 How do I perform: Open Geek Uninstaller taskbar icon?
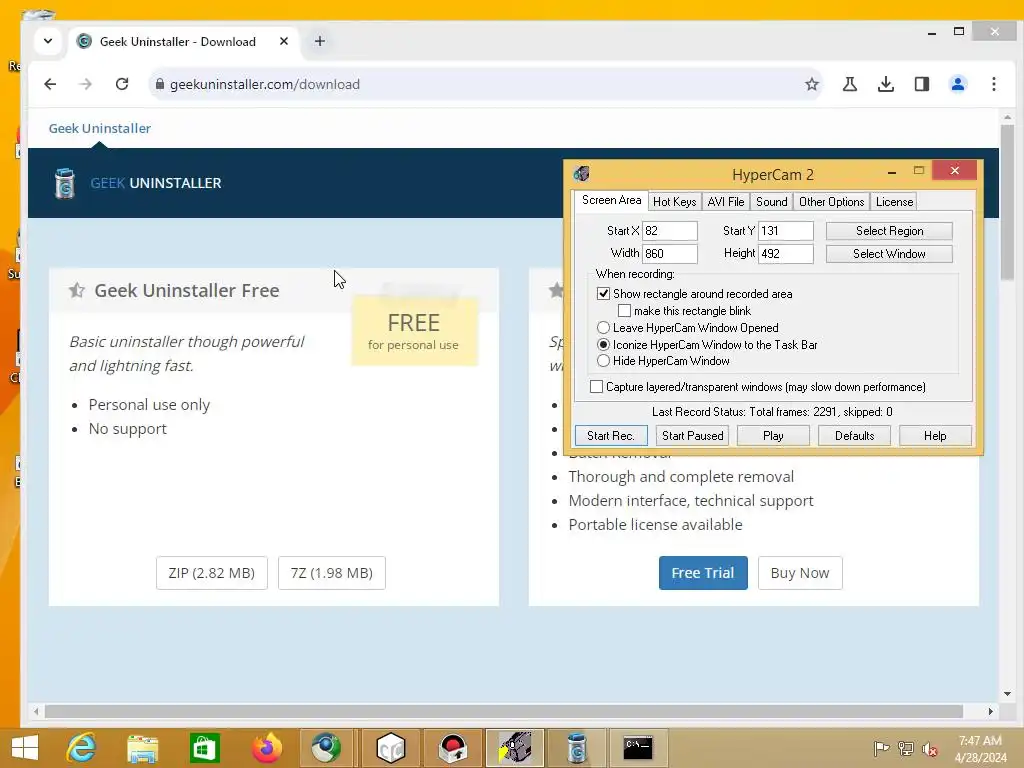[x=577, y=748]
